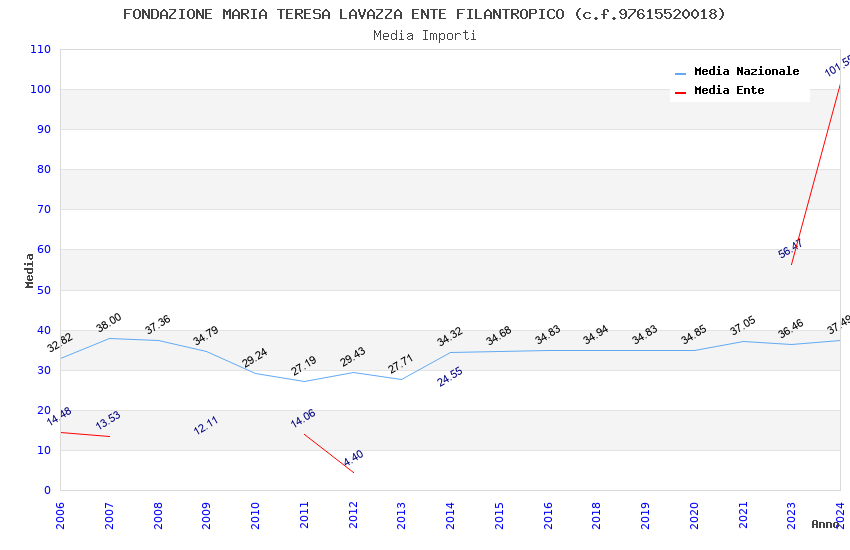Click the national data label 27.71
The height and width of the screenshot is (550, 850).
[x=401, y=364]
